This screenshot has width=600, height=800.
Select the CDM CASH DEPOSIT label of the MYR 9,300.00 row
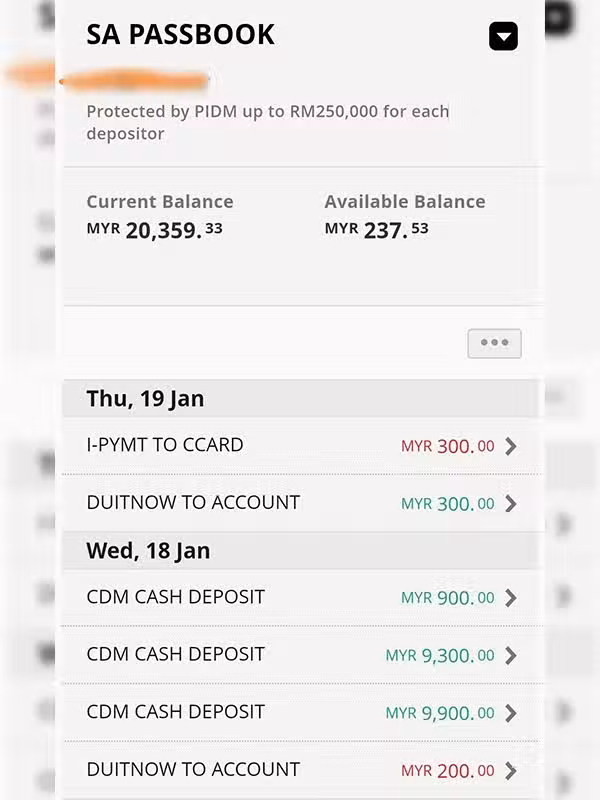(x=176, y=654)
